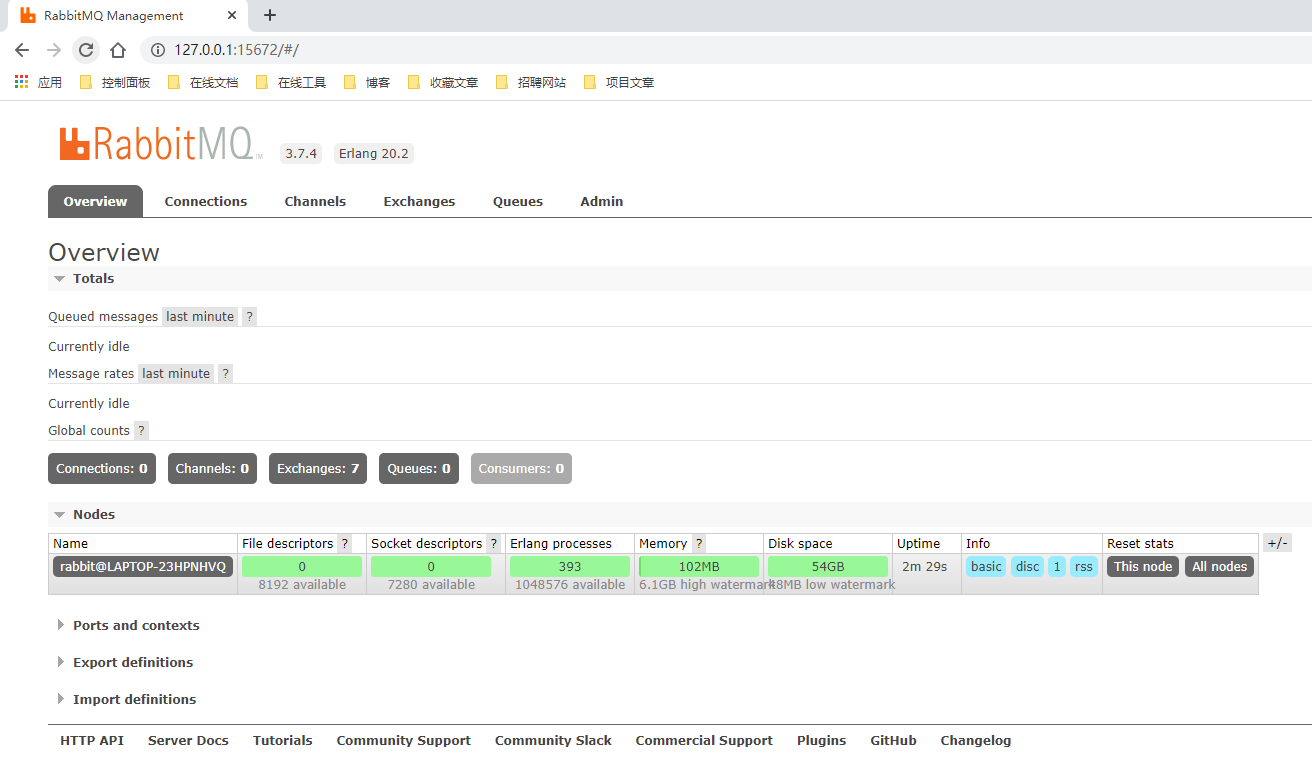Open the 招聘网站 bookmark folder
The width and height of the screenshot is (1312, 757).
click(531, 82)
